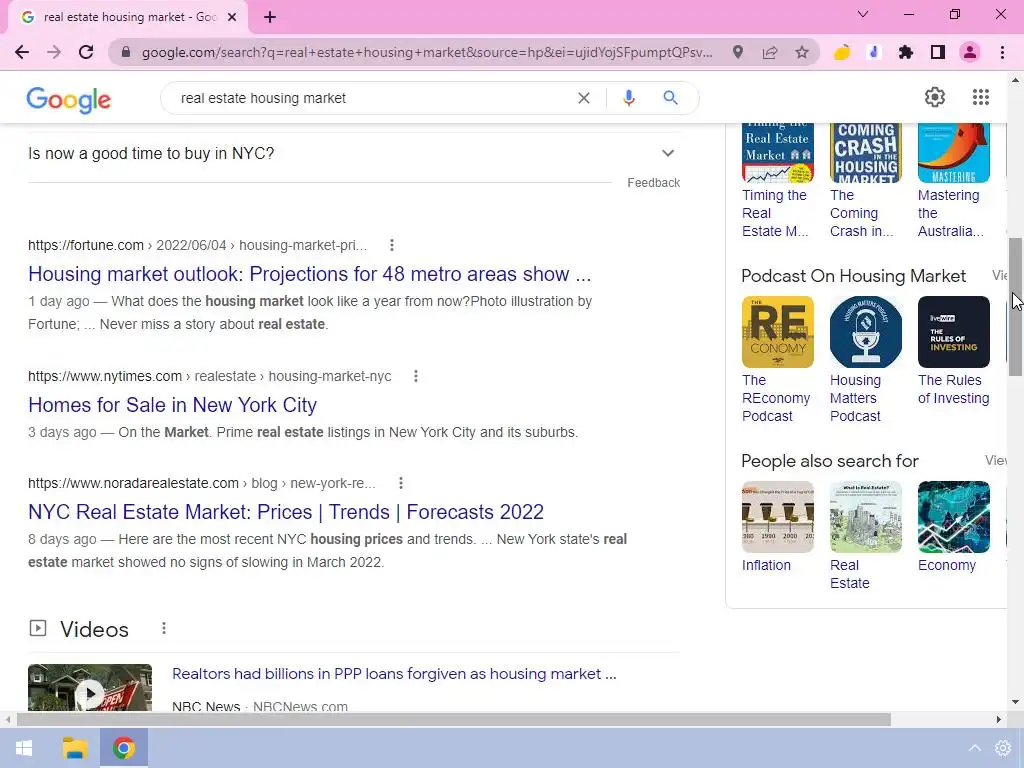Open The Rules of Investing podcast
1024x768 pixels.
[x=953, y=351]
